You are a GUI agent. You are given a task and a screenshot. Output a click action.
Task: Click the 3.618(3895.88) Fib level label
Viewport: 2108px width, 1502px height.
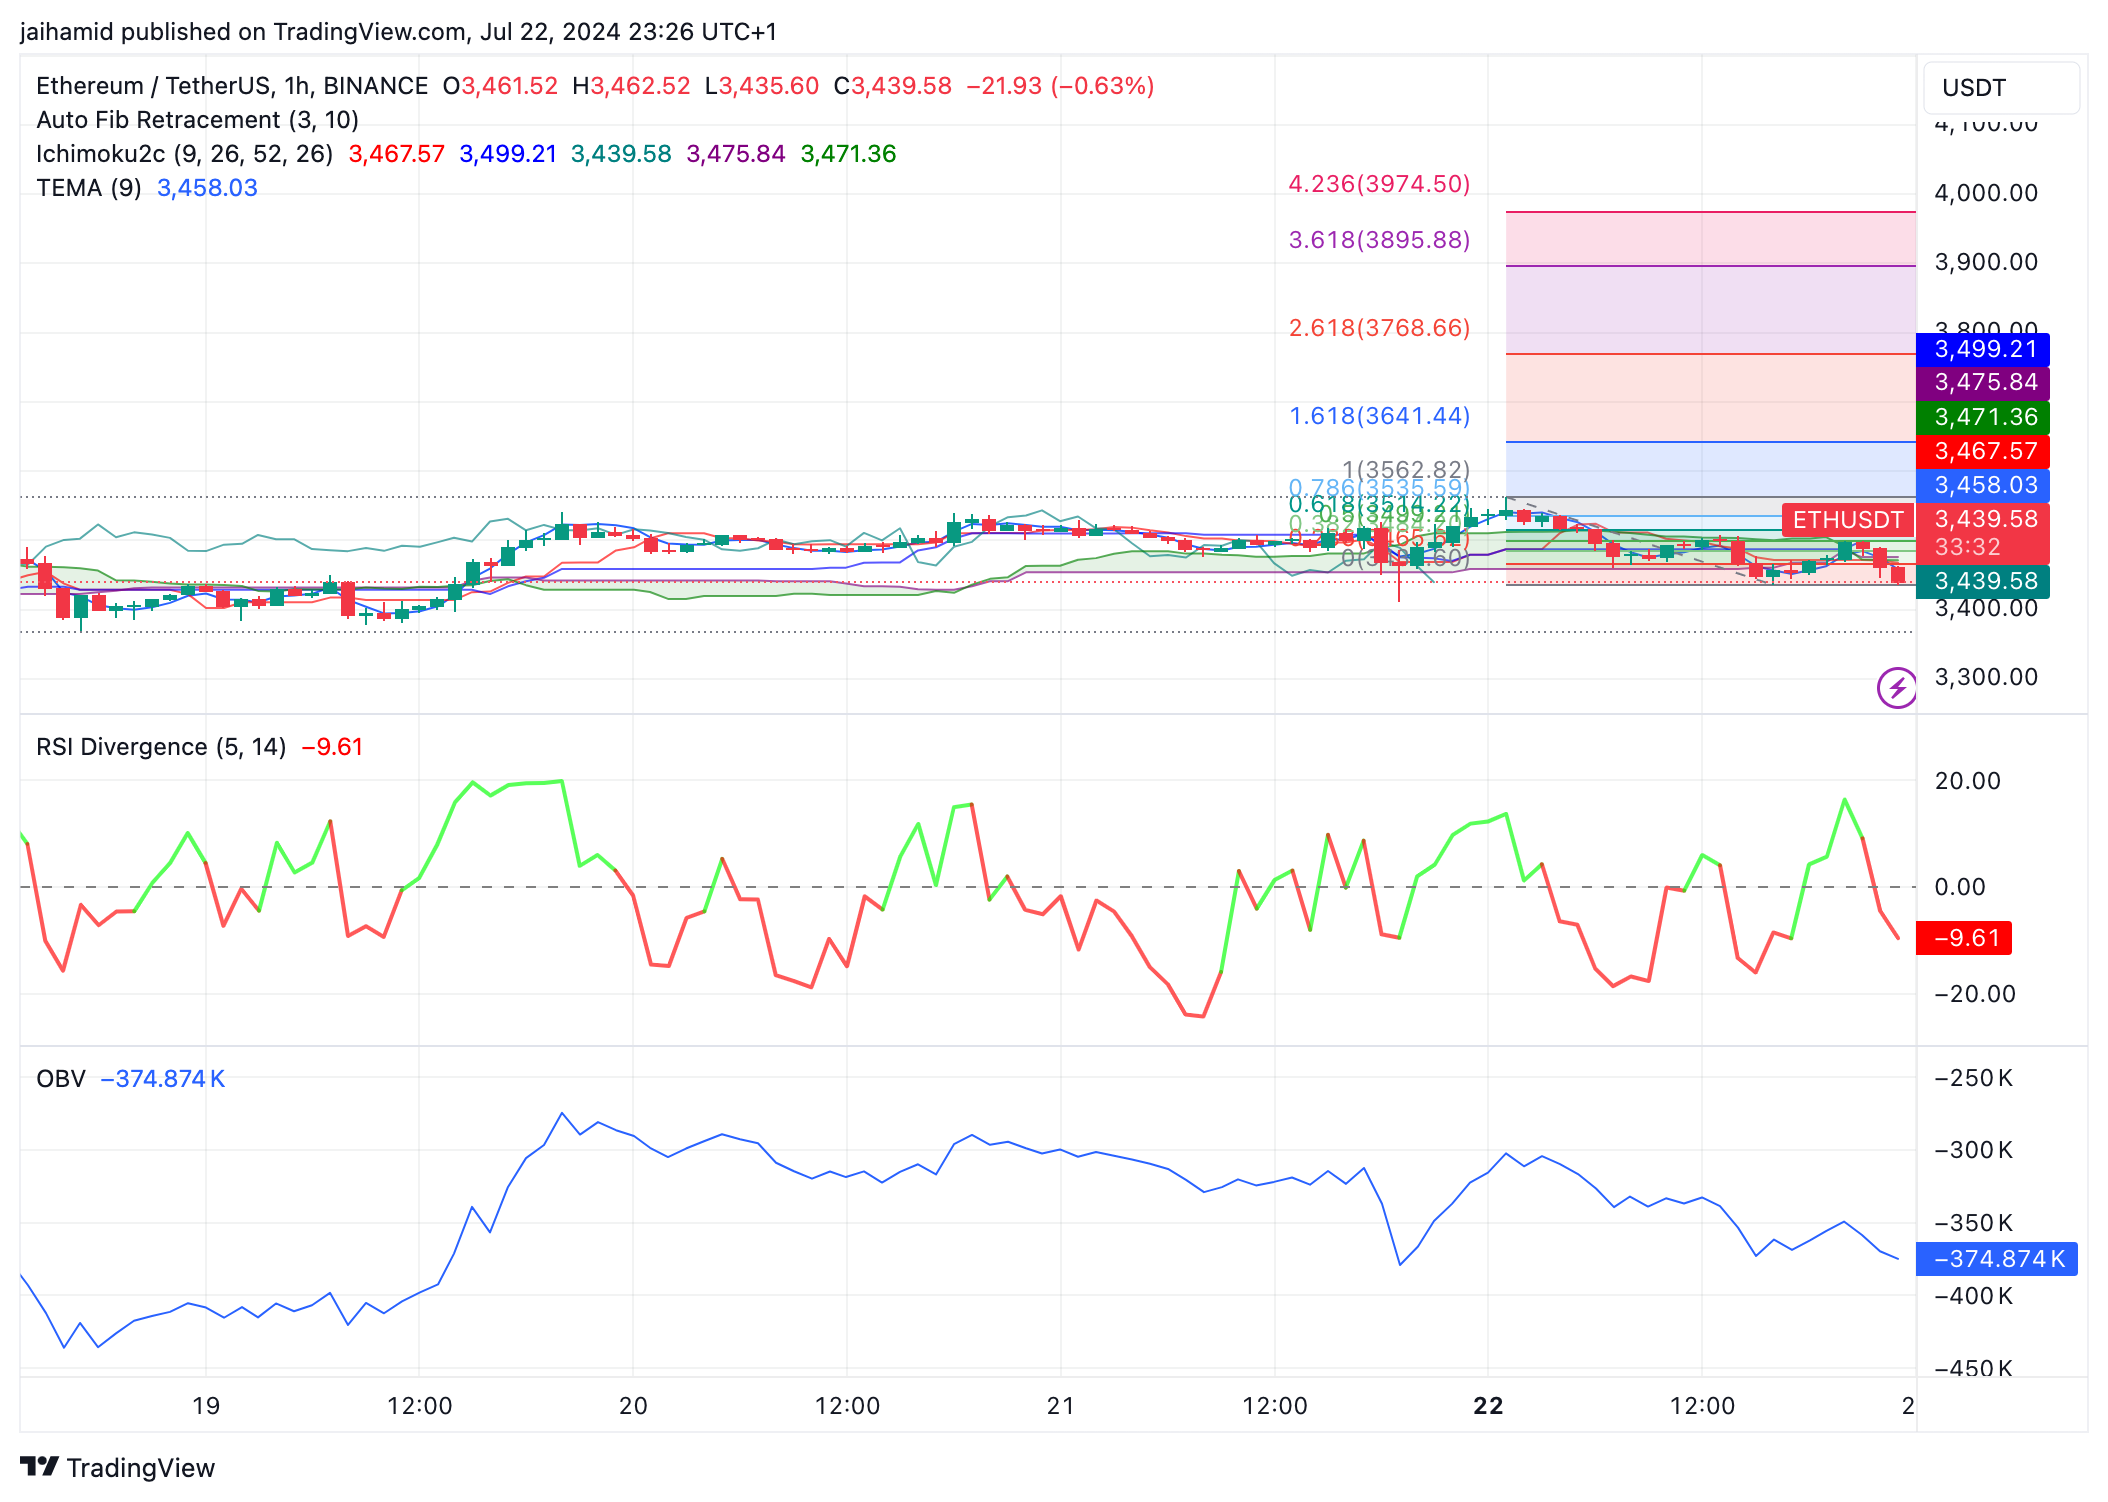[1379, 240]
